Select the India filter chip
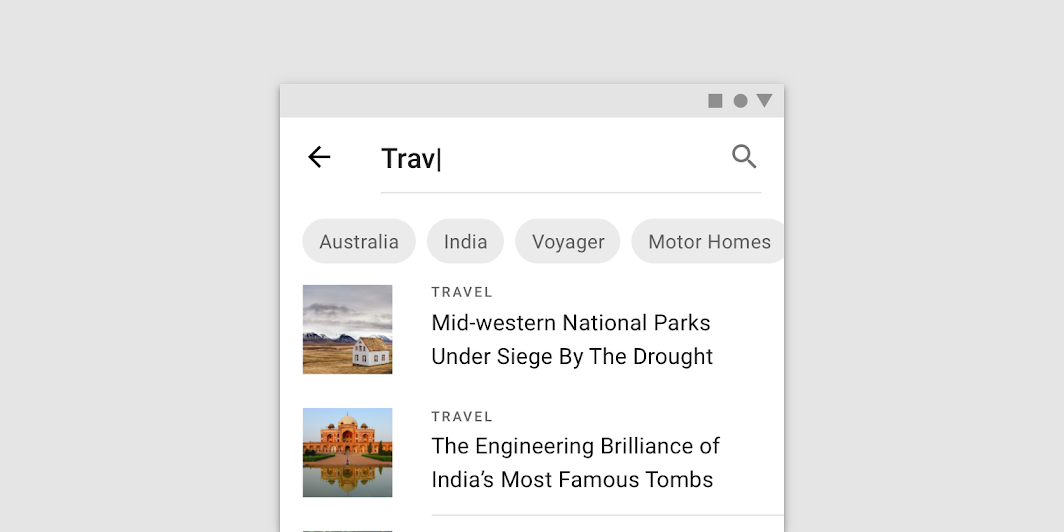Image resolution: width=1064 pixels, height=532 pixels. click(466, 242)
